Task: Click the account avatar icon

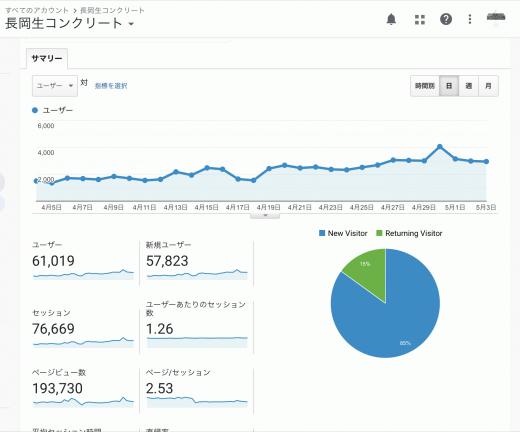Action: tap(496, 17)
